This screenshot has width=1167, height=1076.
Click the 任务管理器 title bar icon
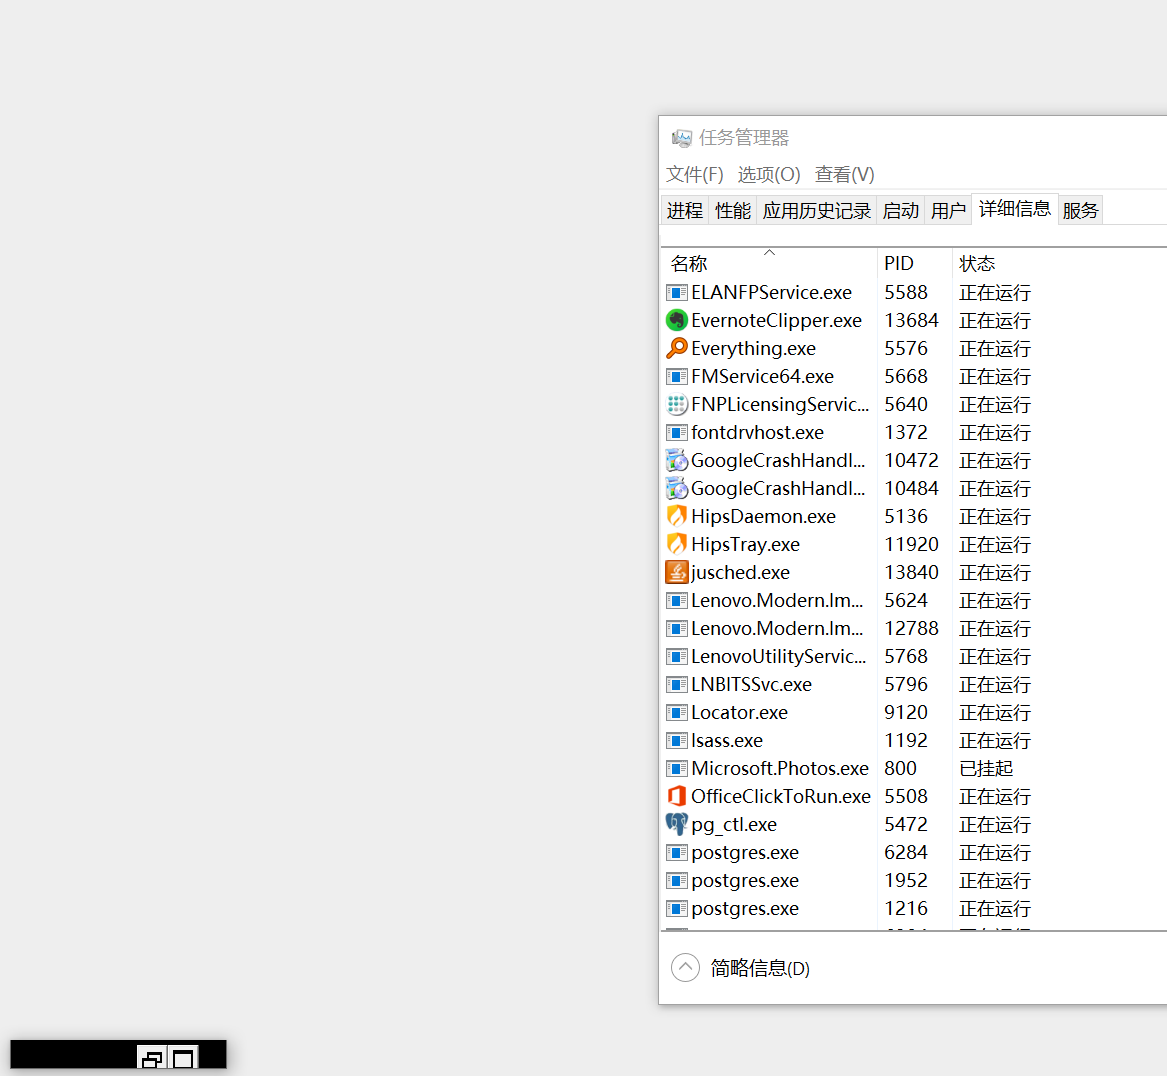pos(681,138)
